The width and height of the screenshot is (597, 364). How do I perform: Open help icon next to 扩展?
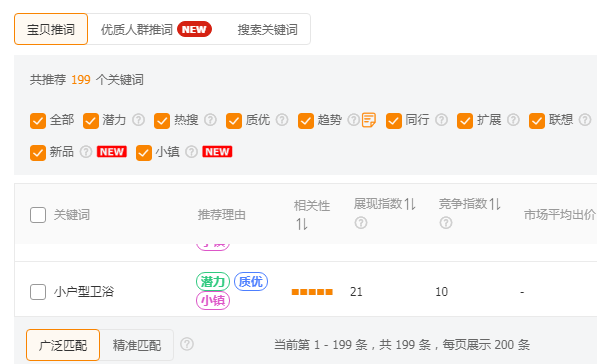[513, 120]
